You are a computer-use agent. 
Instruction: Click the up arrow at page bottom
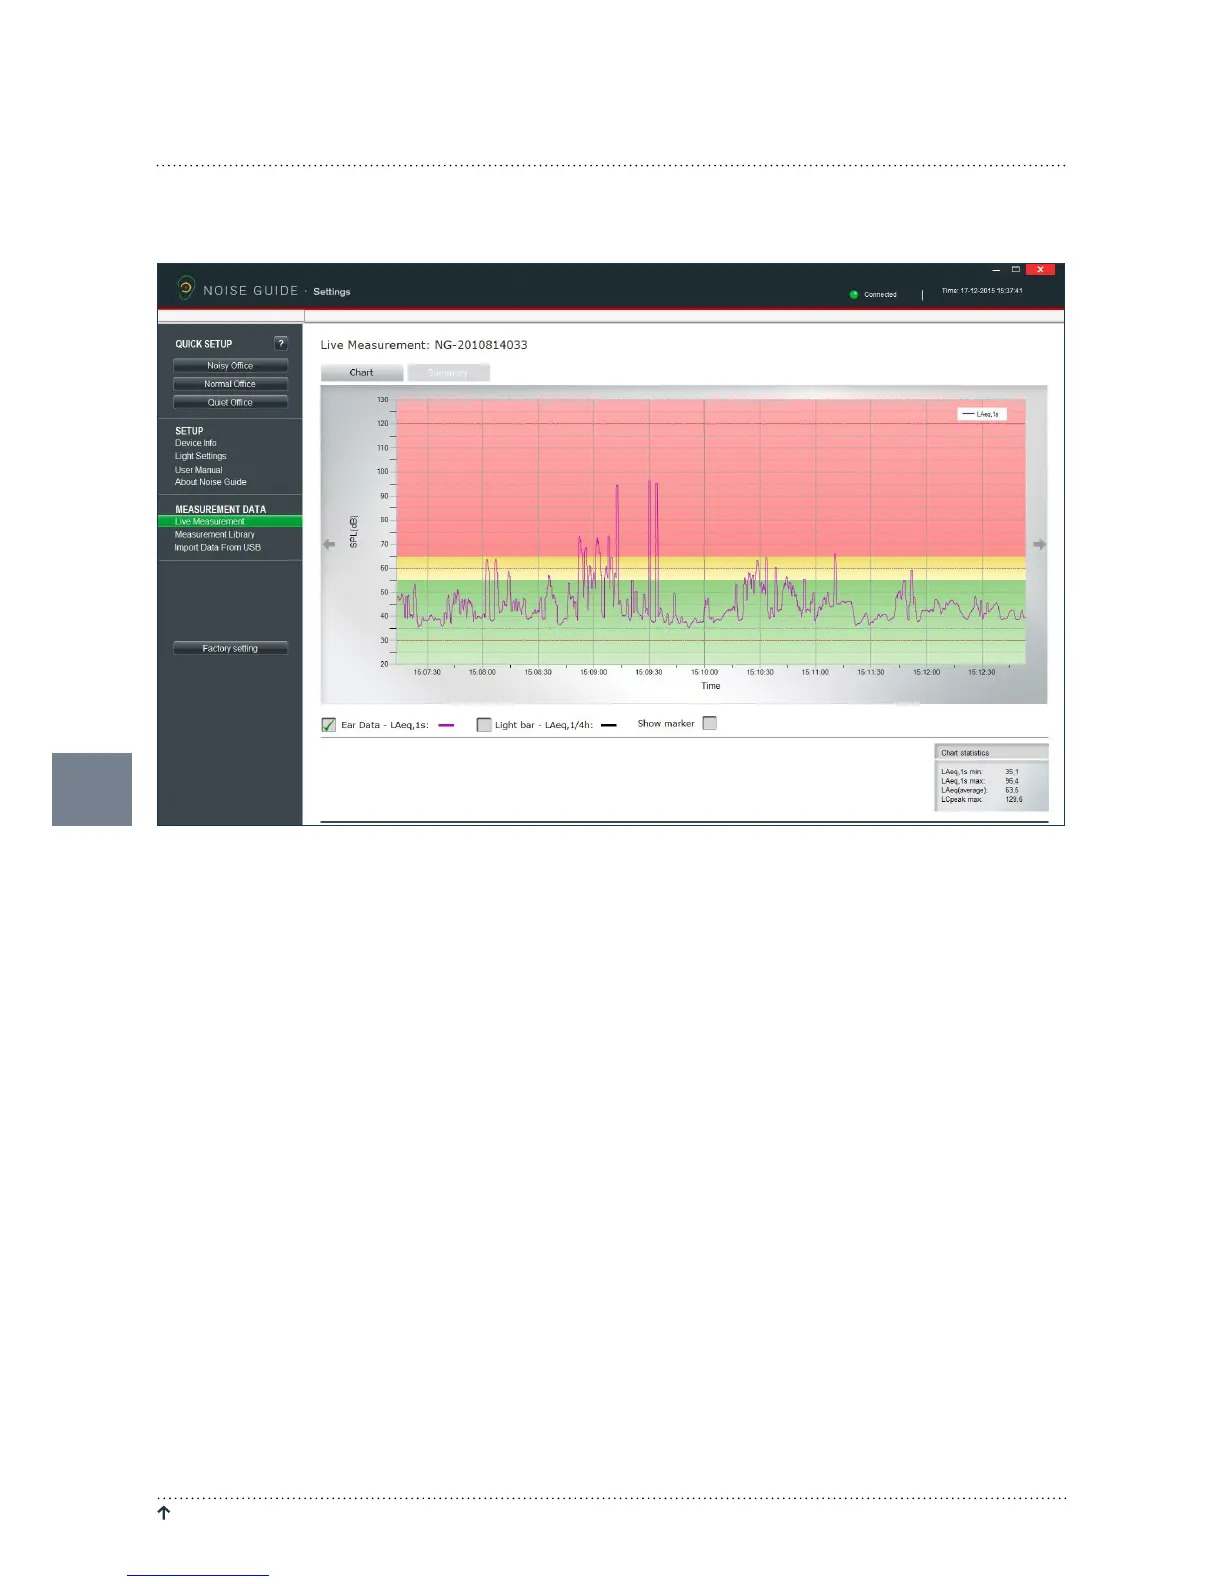tap(164, 1513)
